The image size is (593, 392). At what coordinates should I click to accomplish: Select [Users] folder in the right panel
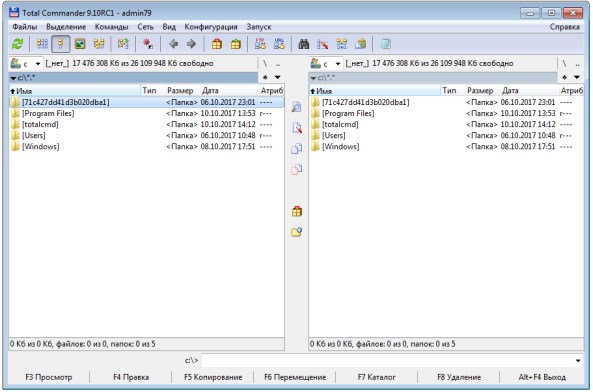pos(446,135)
